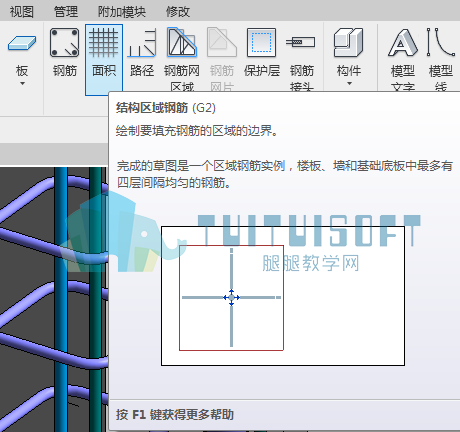Viewport: 460px width, 432px height.
Task: Click the 构件 component tool icon
Action: [348, 43]
